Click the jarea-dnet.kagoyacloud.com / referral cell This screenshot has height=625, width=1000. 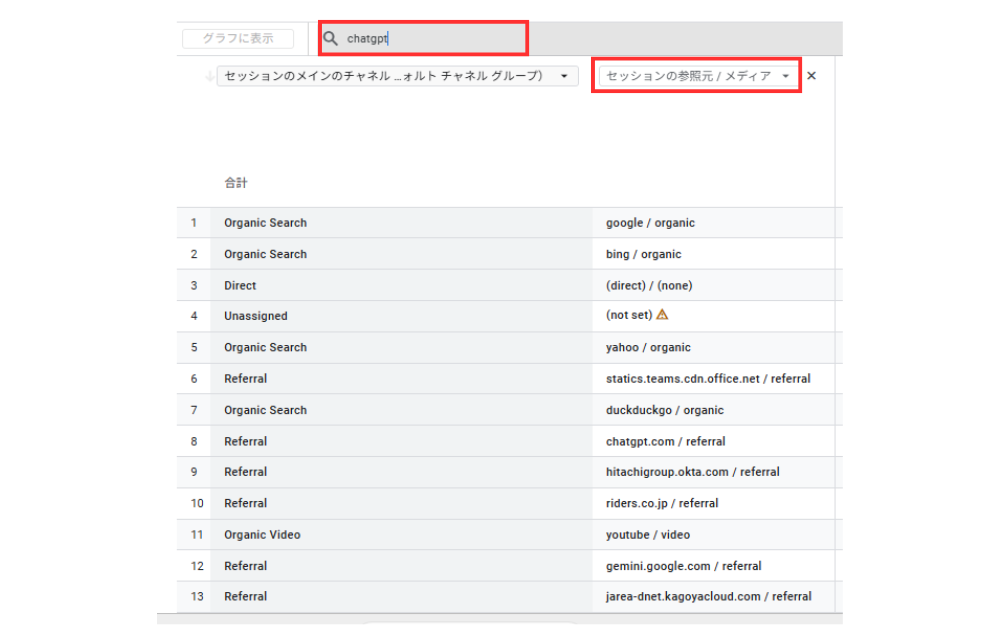708,597
